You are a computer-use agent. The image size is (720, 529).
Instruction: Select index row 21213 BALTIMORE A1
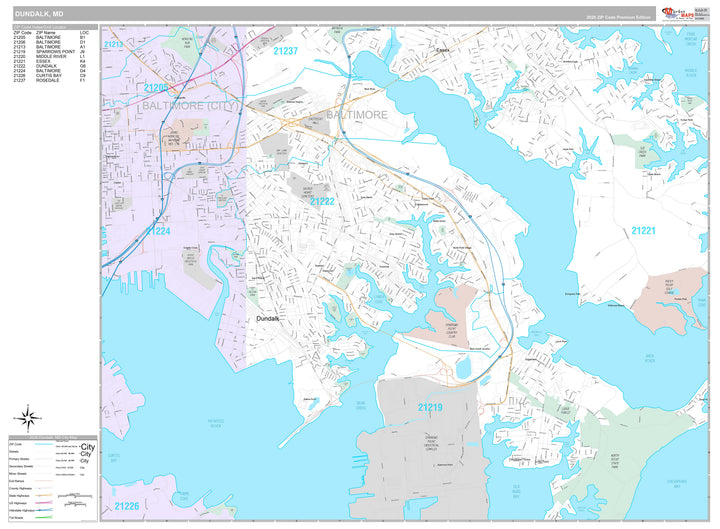click(x=50, y=47)
